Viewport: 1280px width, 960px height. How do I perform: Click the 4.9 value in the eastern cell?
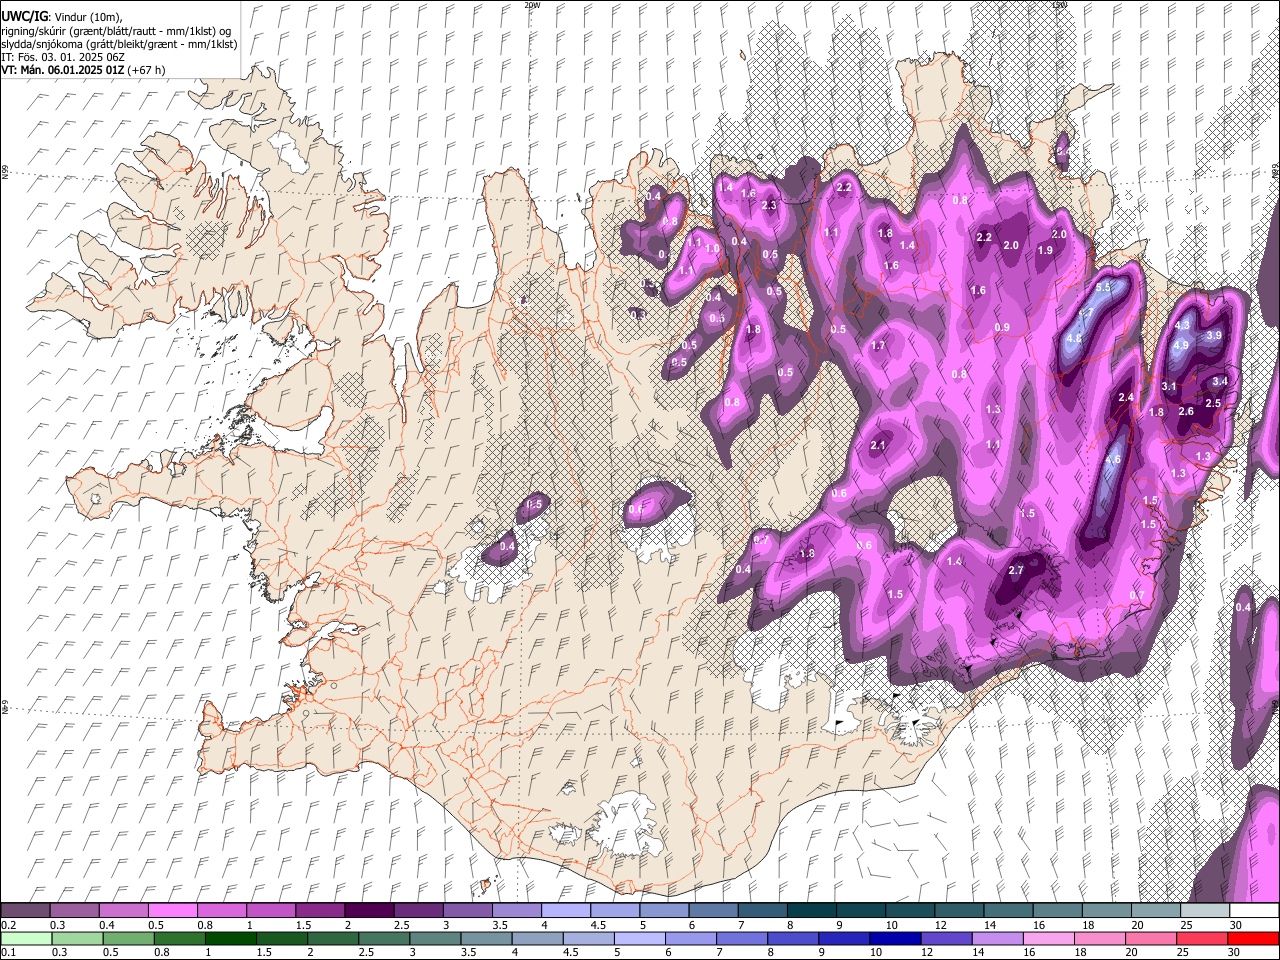[x=1181, y=345]
